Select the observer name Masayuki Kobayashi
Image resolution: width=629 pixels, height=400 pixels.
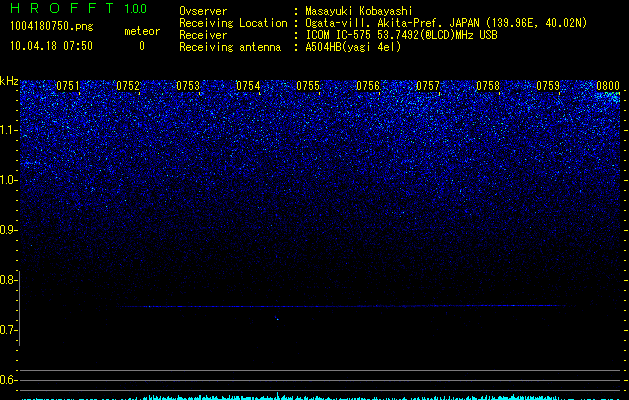pos(359,11)
